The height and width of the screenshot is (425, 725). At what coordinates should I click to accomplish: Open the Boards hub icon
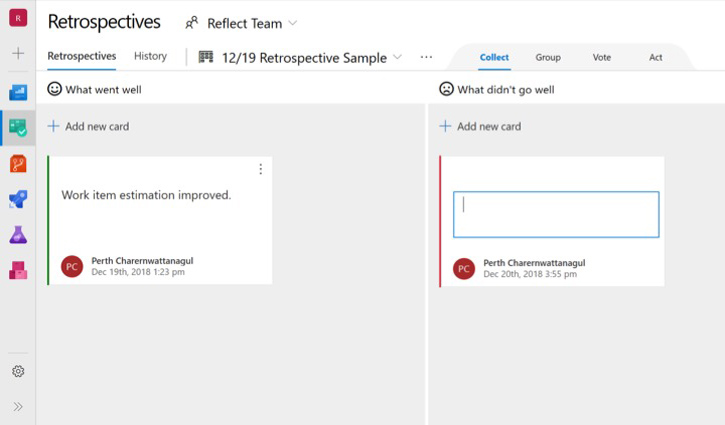click(18, 128)
